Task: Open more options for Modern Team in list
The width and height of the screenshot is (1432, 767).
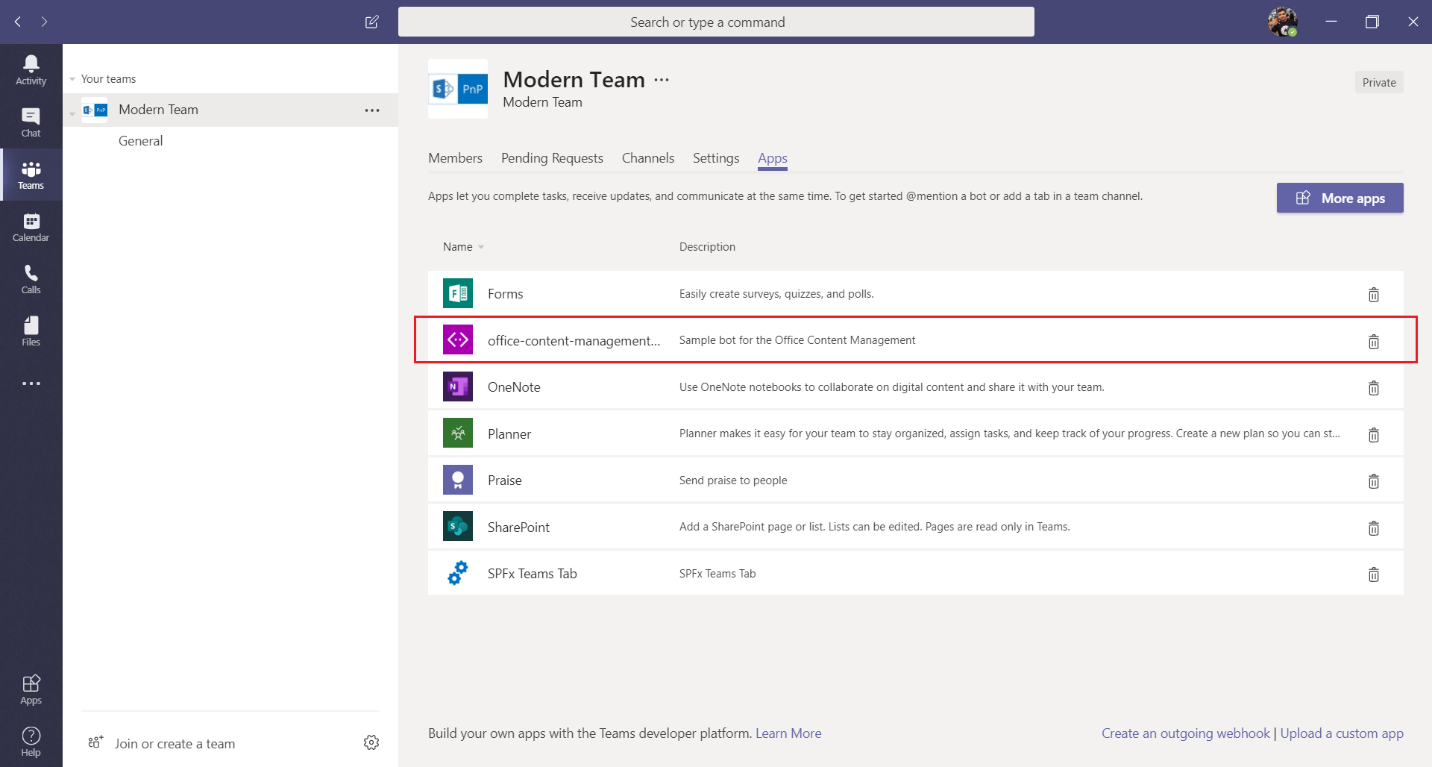Action: [x=372, y=110]
